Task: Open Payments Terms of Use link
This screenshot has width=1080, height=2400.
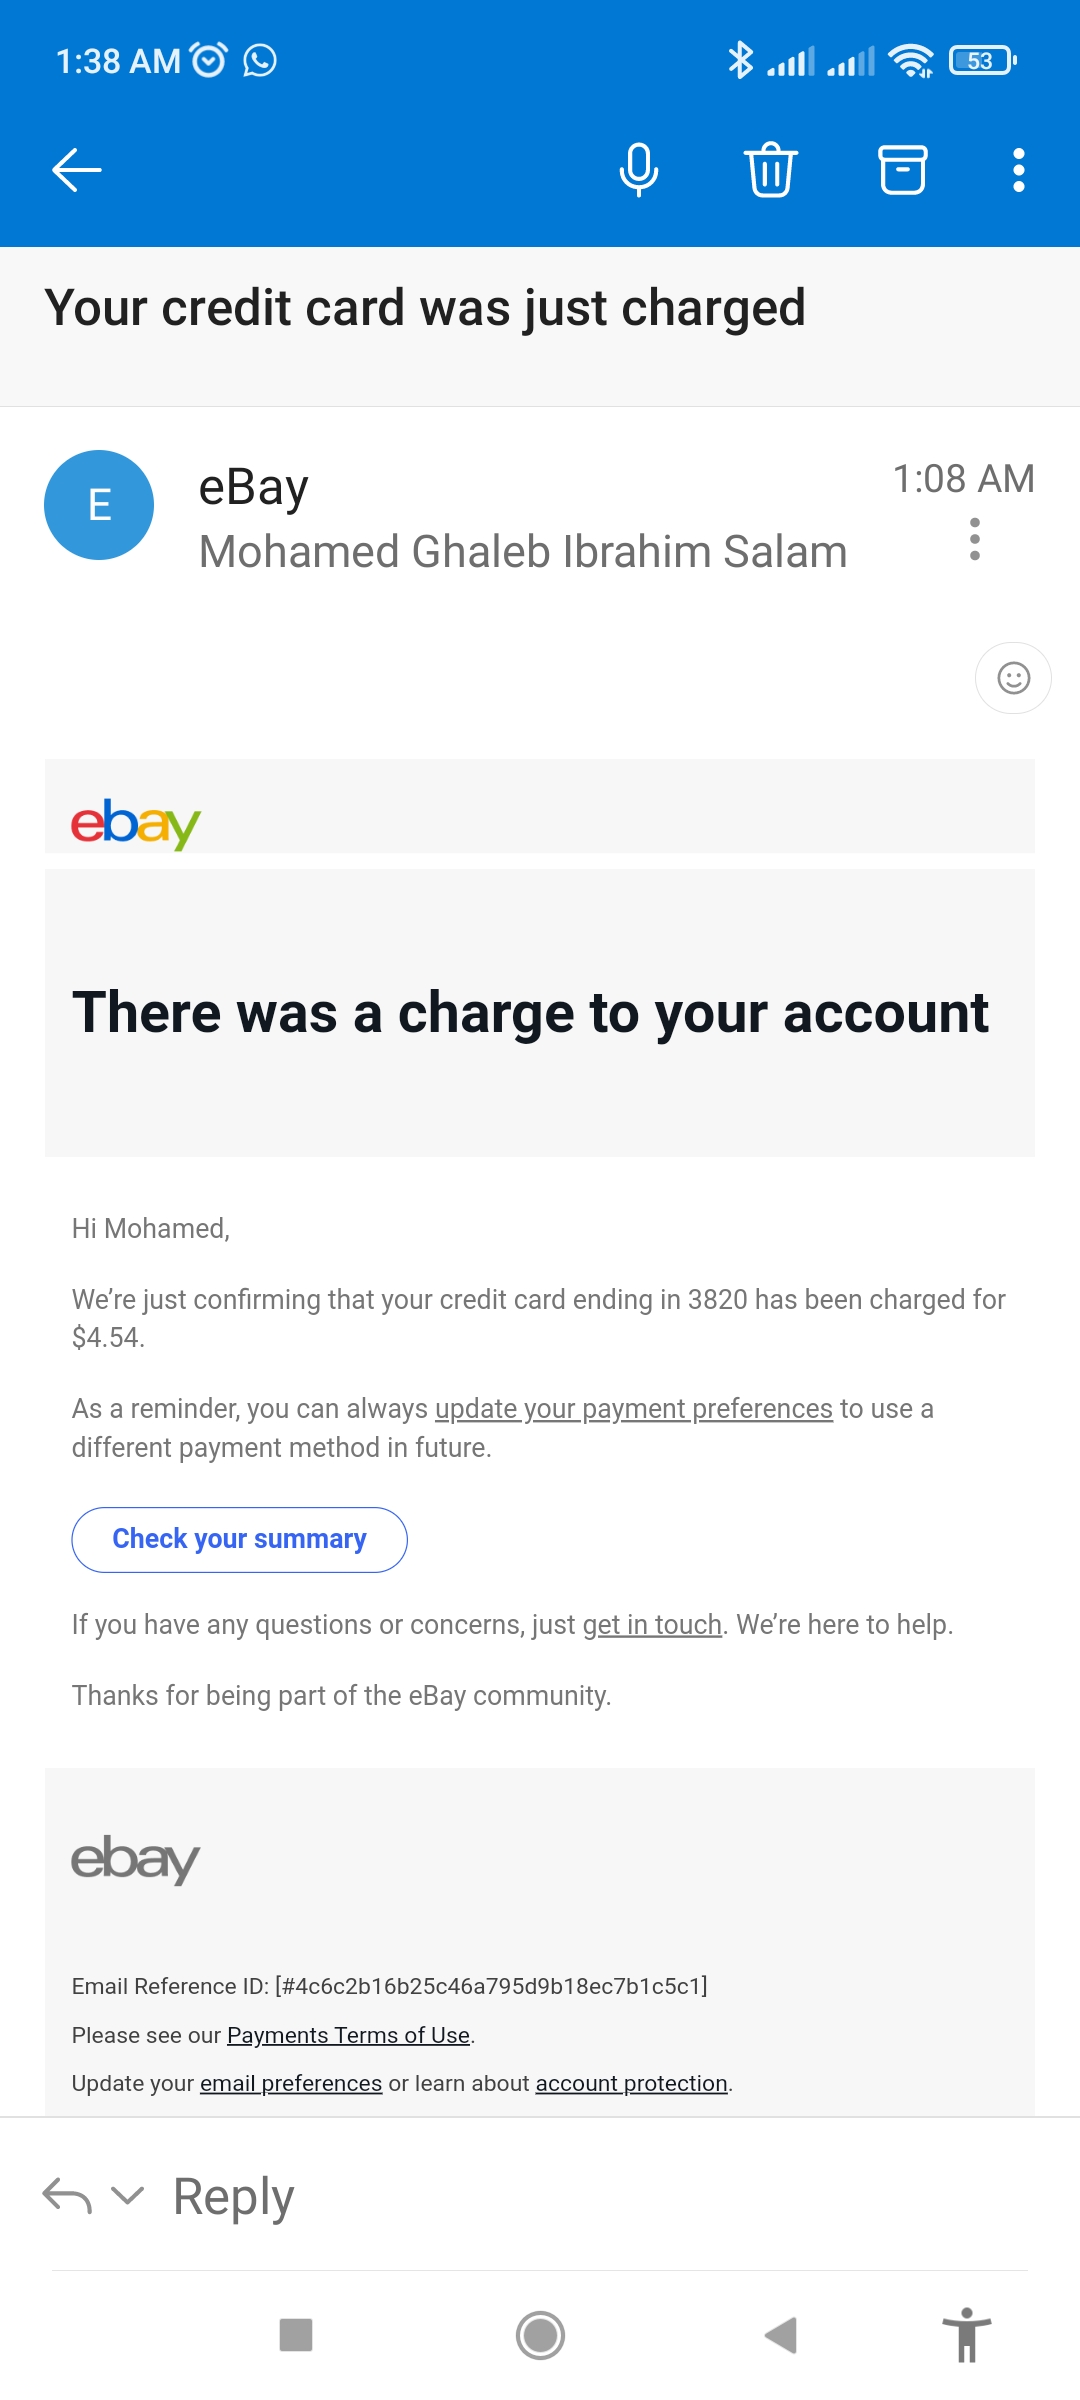Action: [x=348, y=2035]
